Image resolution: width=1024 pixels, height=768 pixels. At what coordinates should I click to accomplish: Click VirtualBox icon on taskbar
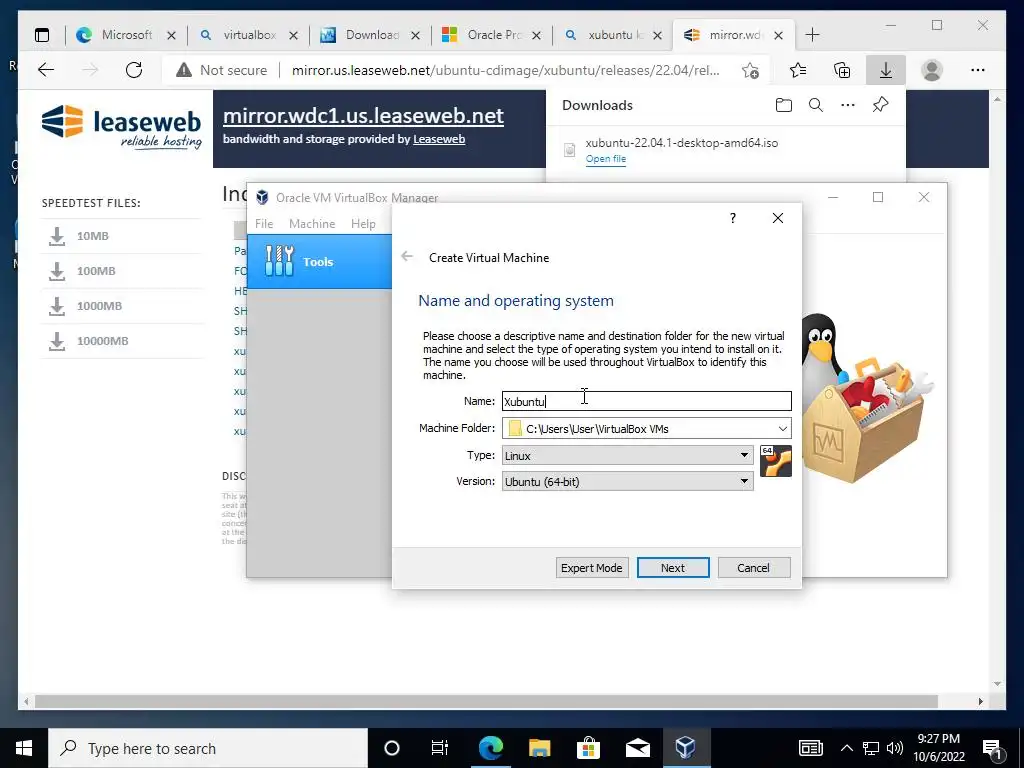click(x=686, y=748)
